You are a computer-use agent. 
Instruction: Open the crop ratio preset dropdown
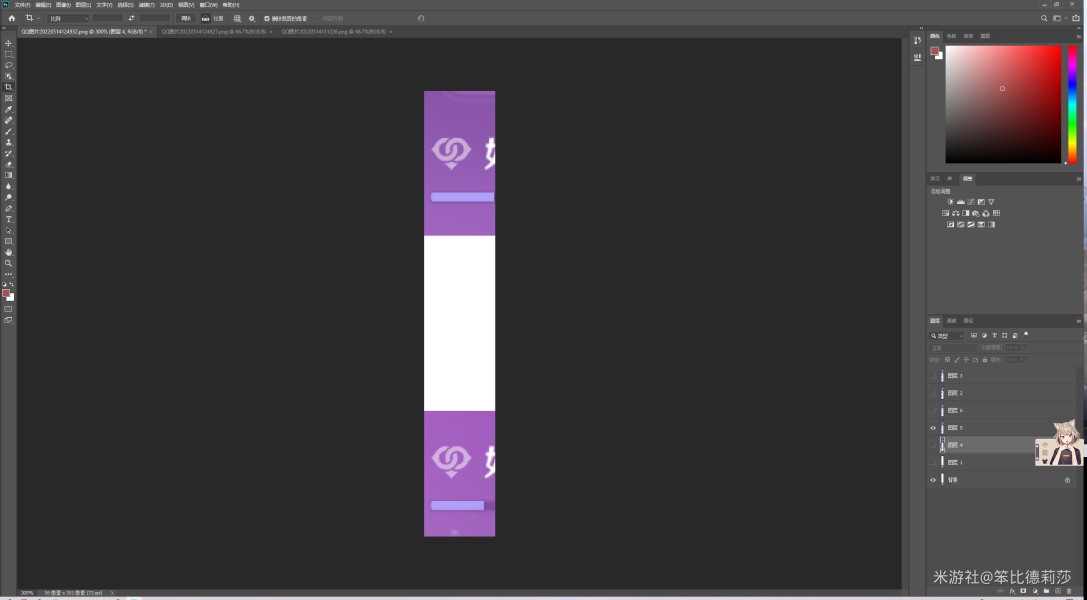(x=68, y=18)
